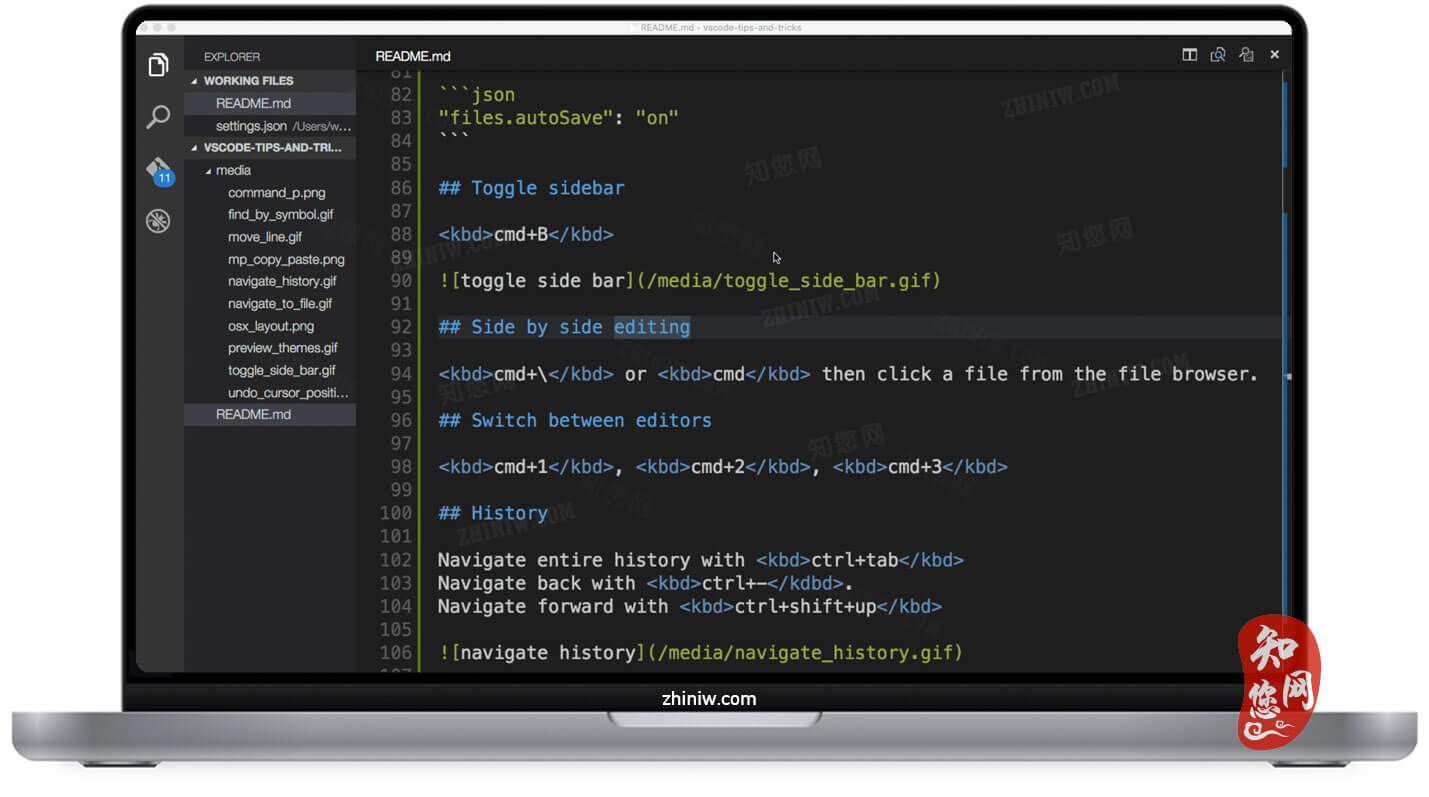This screenshot has height=797, width=1429.
Task: Click the "files.autoSave": "on" line
Action: pos(558,118)
